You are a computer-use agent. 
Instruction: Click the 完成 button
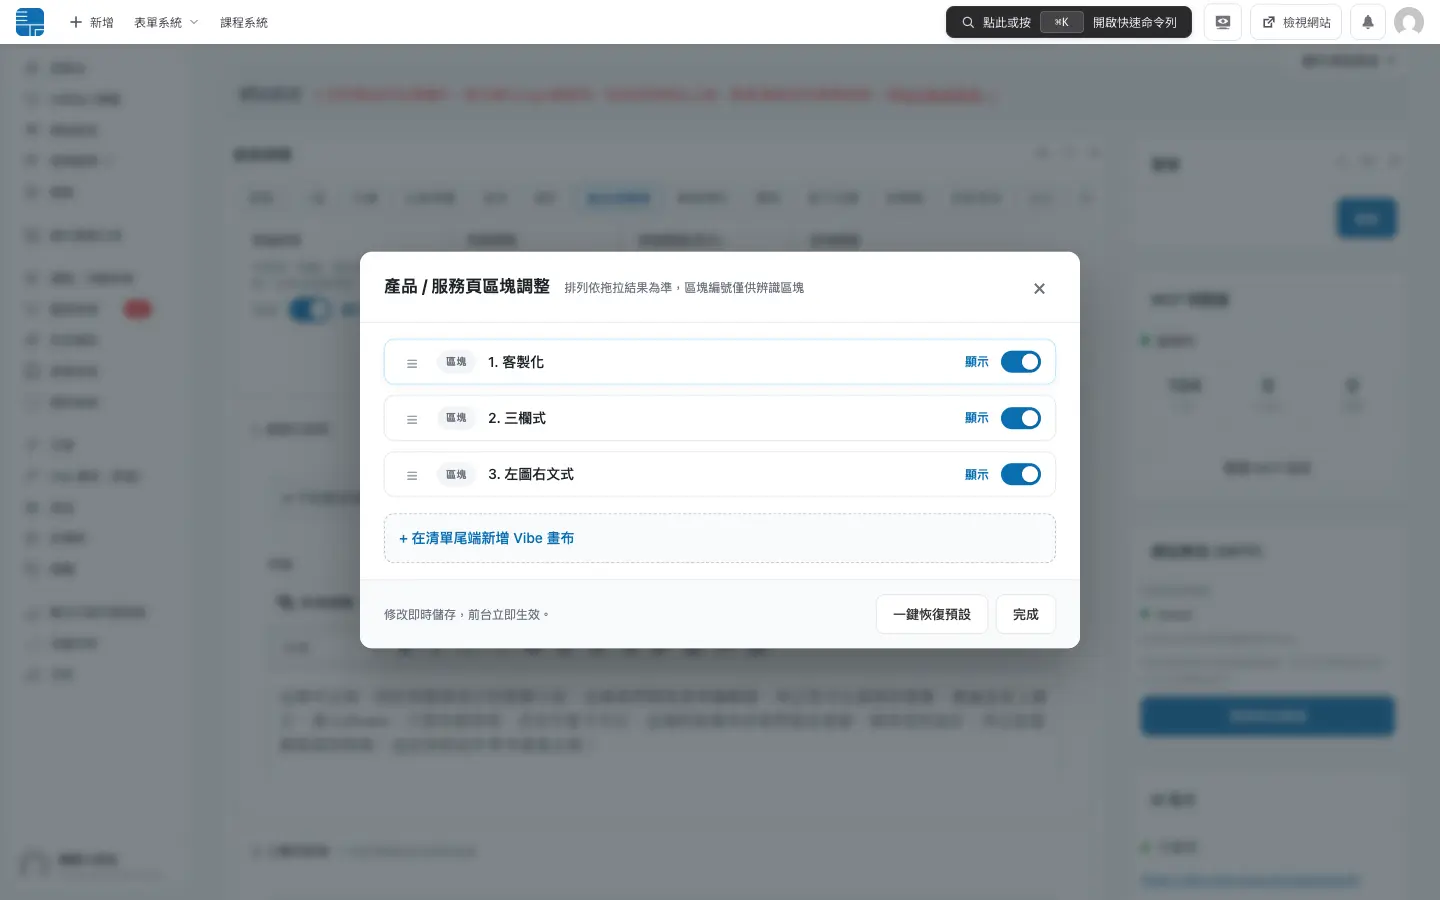pos(1026,614)
